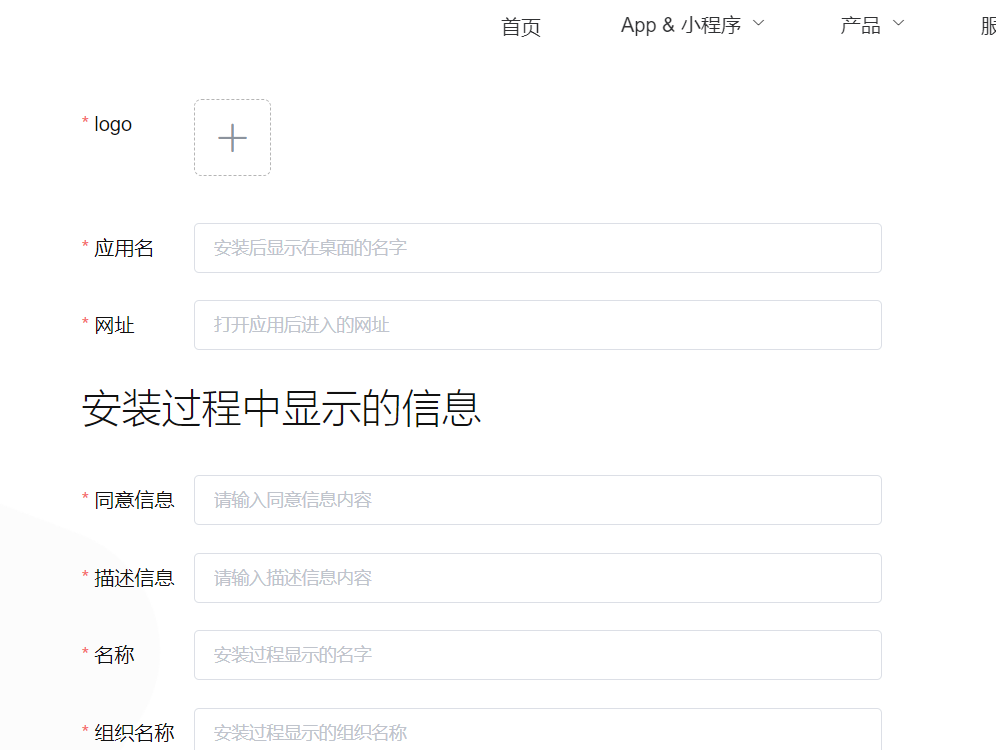Expand the 产品 dropdown menu
The image size is (996, 750).
872,25
